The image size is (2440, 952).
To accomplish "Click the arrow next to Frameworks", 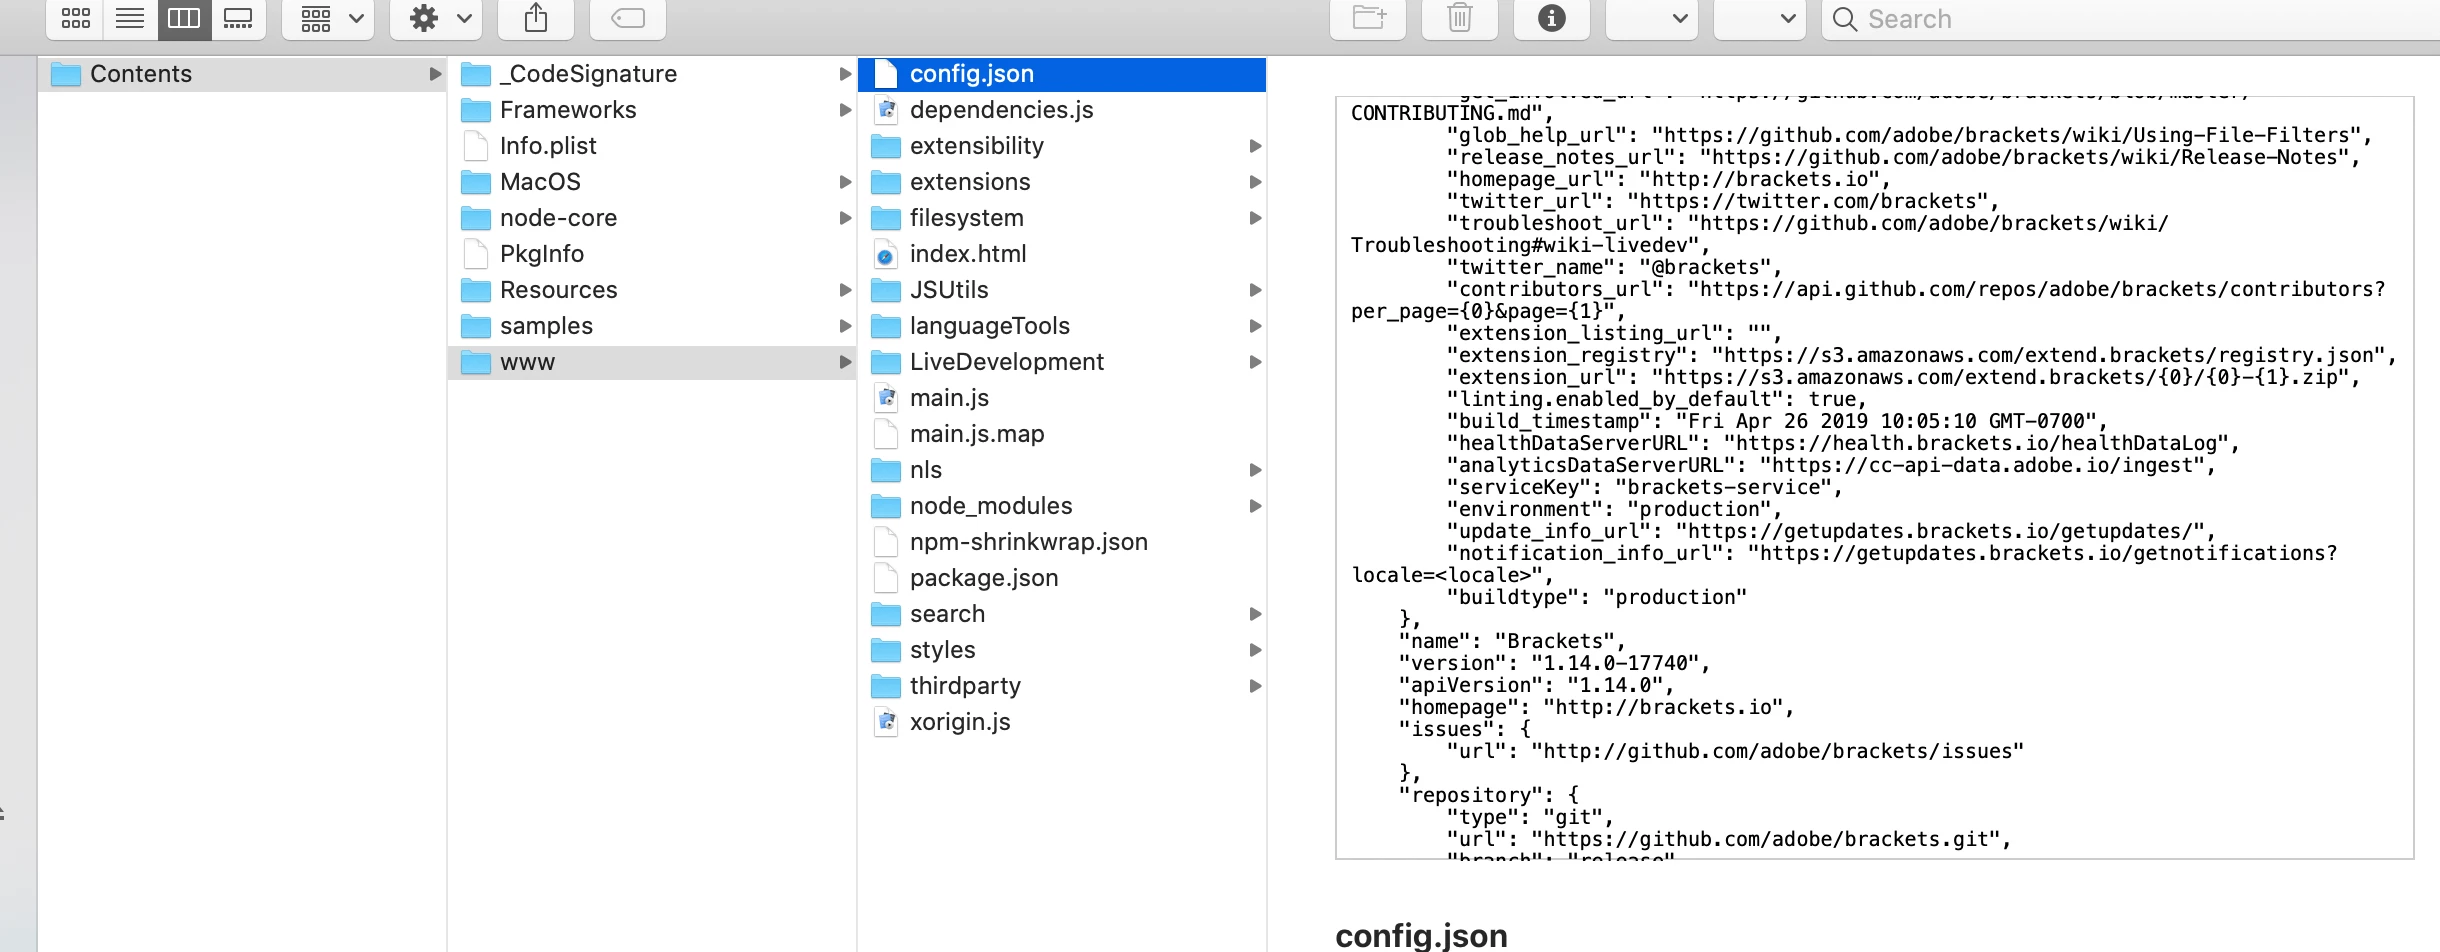I will 845,110.
